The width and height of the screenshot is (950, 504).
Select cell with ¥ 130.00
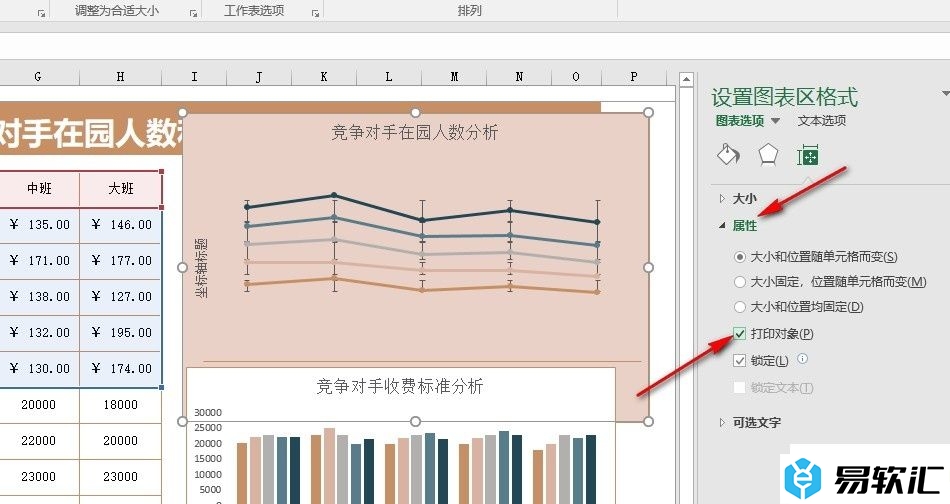tap(39, 368)
